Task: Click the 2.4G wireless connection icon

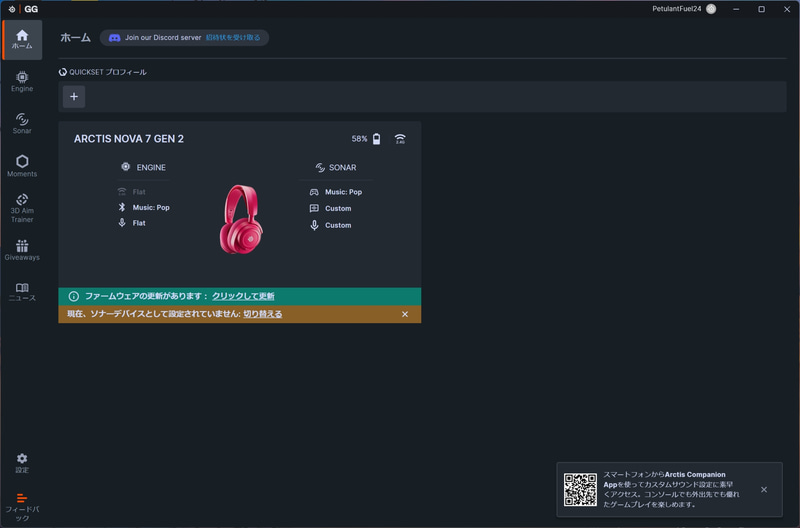Action: pos(401,139)
